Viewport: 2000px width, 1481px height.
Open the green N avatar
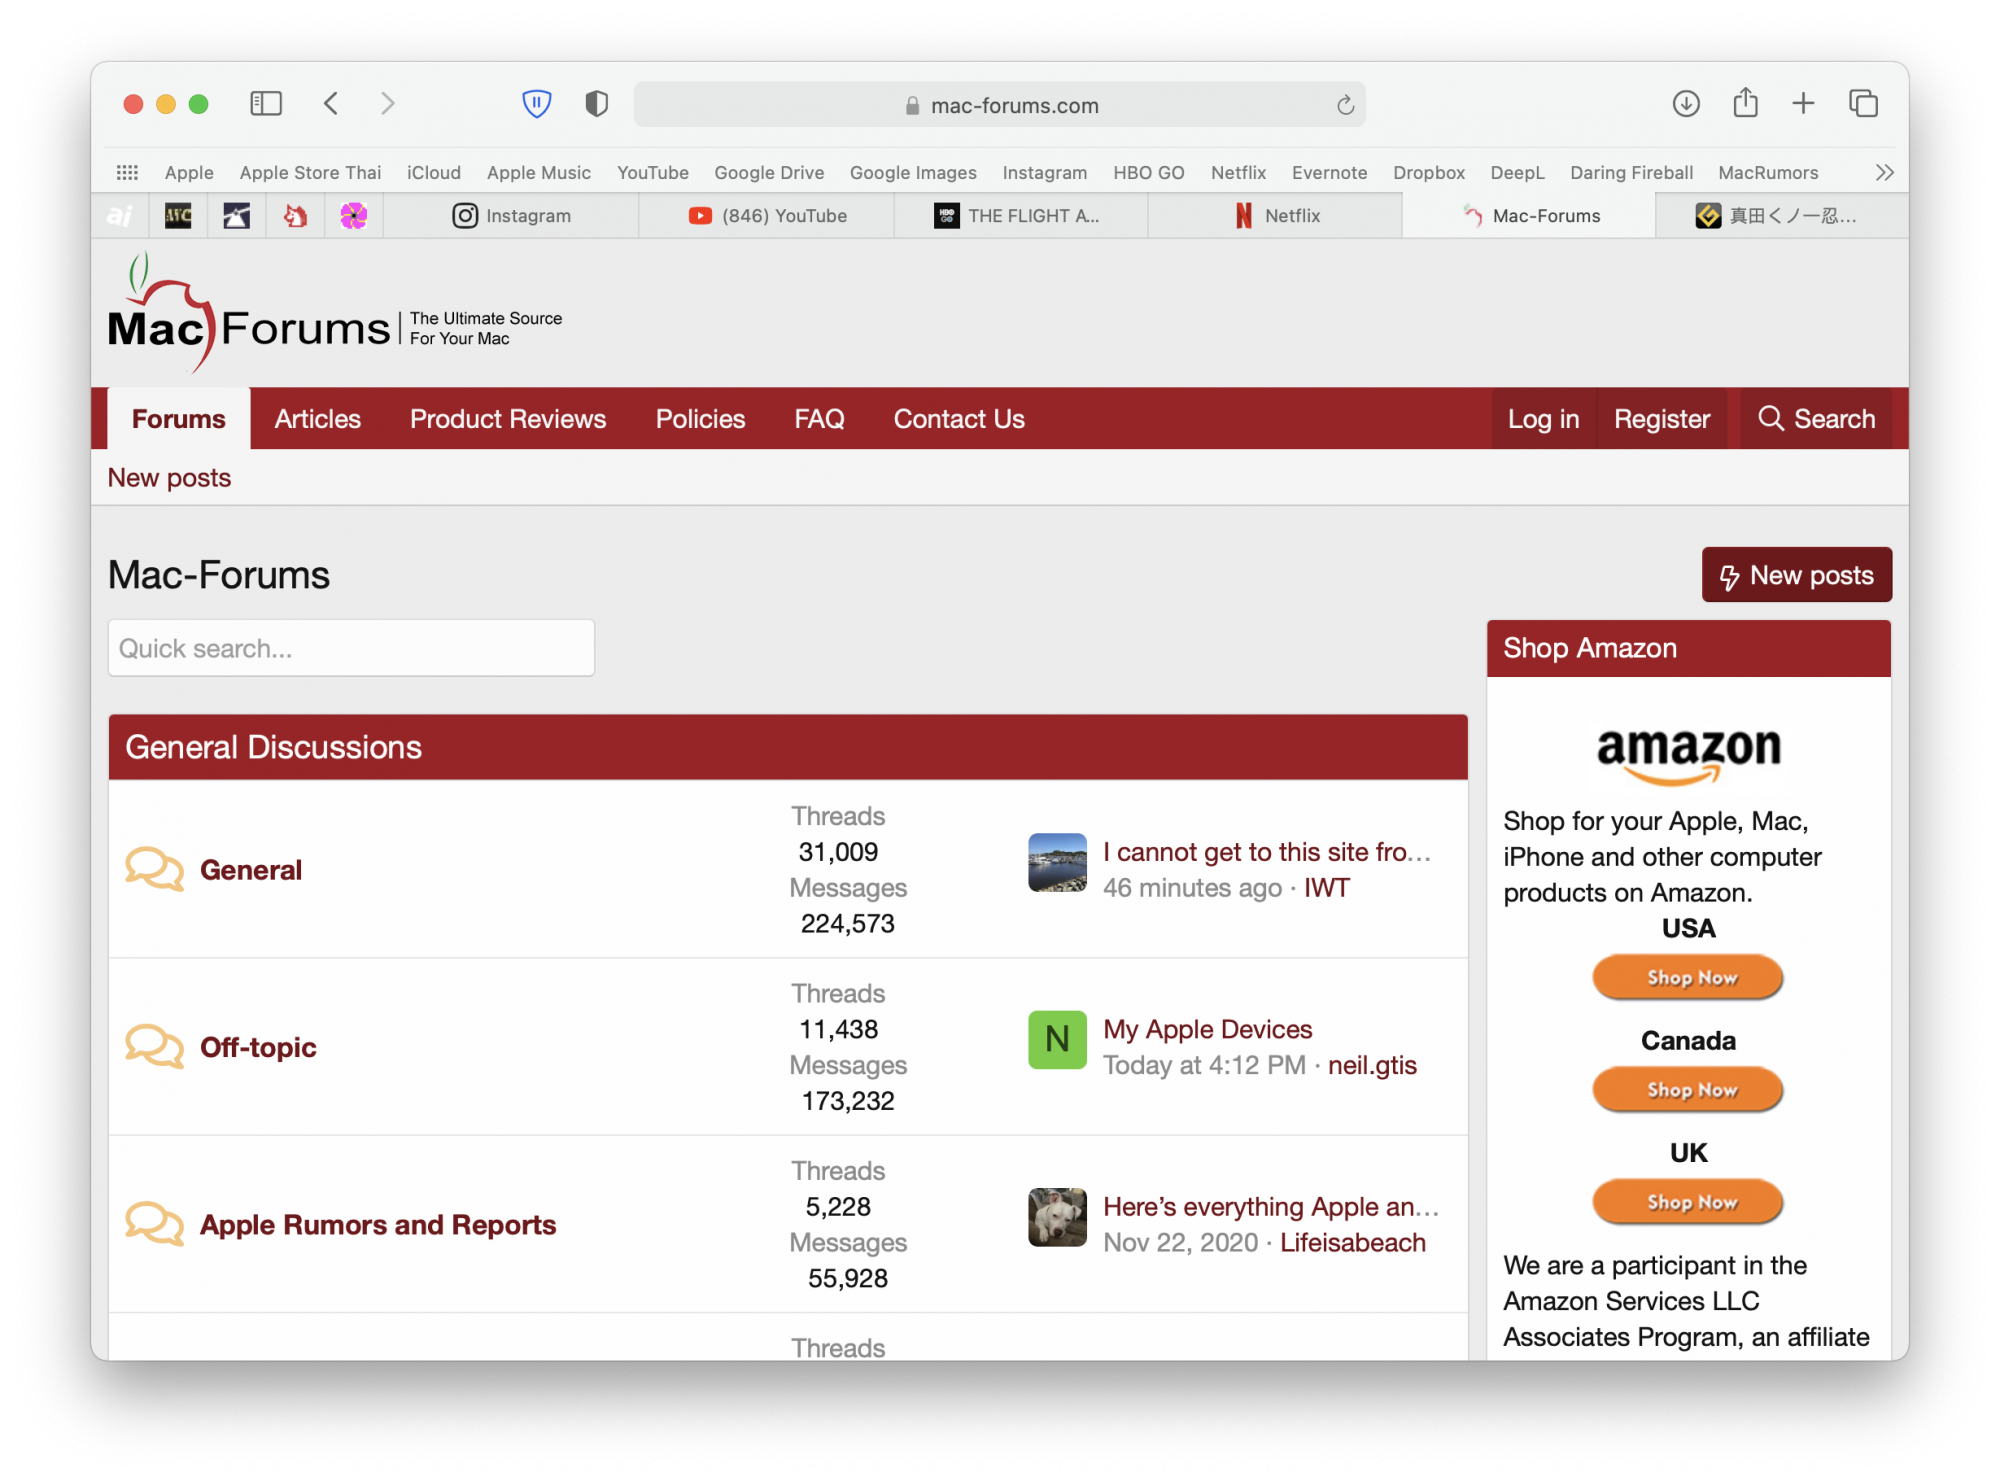pos(1057,1039)
